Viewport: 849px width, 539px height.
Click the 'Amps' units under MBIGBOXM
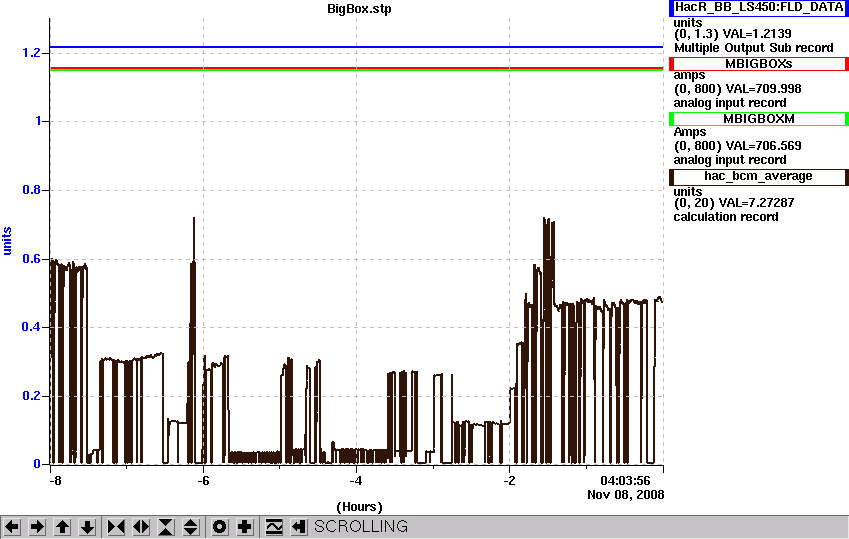click(x=689, y=132)
